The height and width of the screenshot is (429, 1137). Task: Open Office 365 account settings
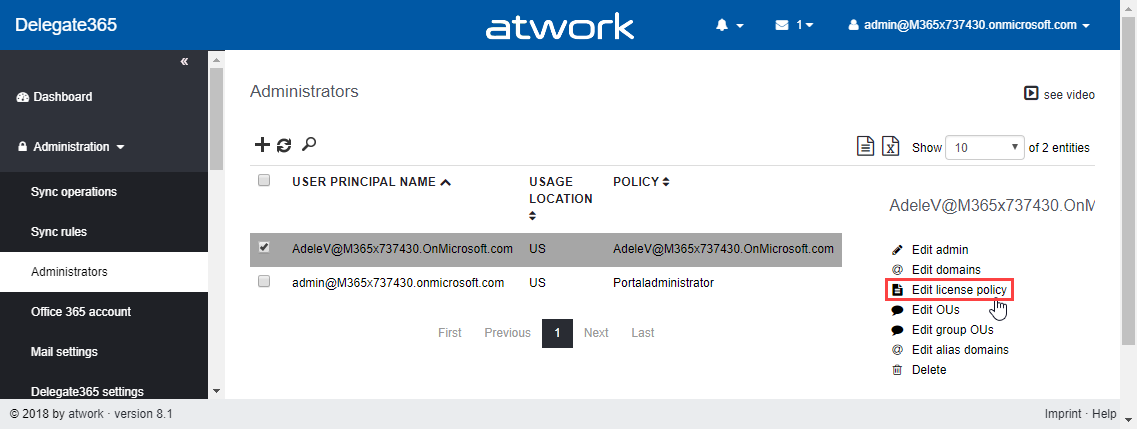[x=81, y=312]
